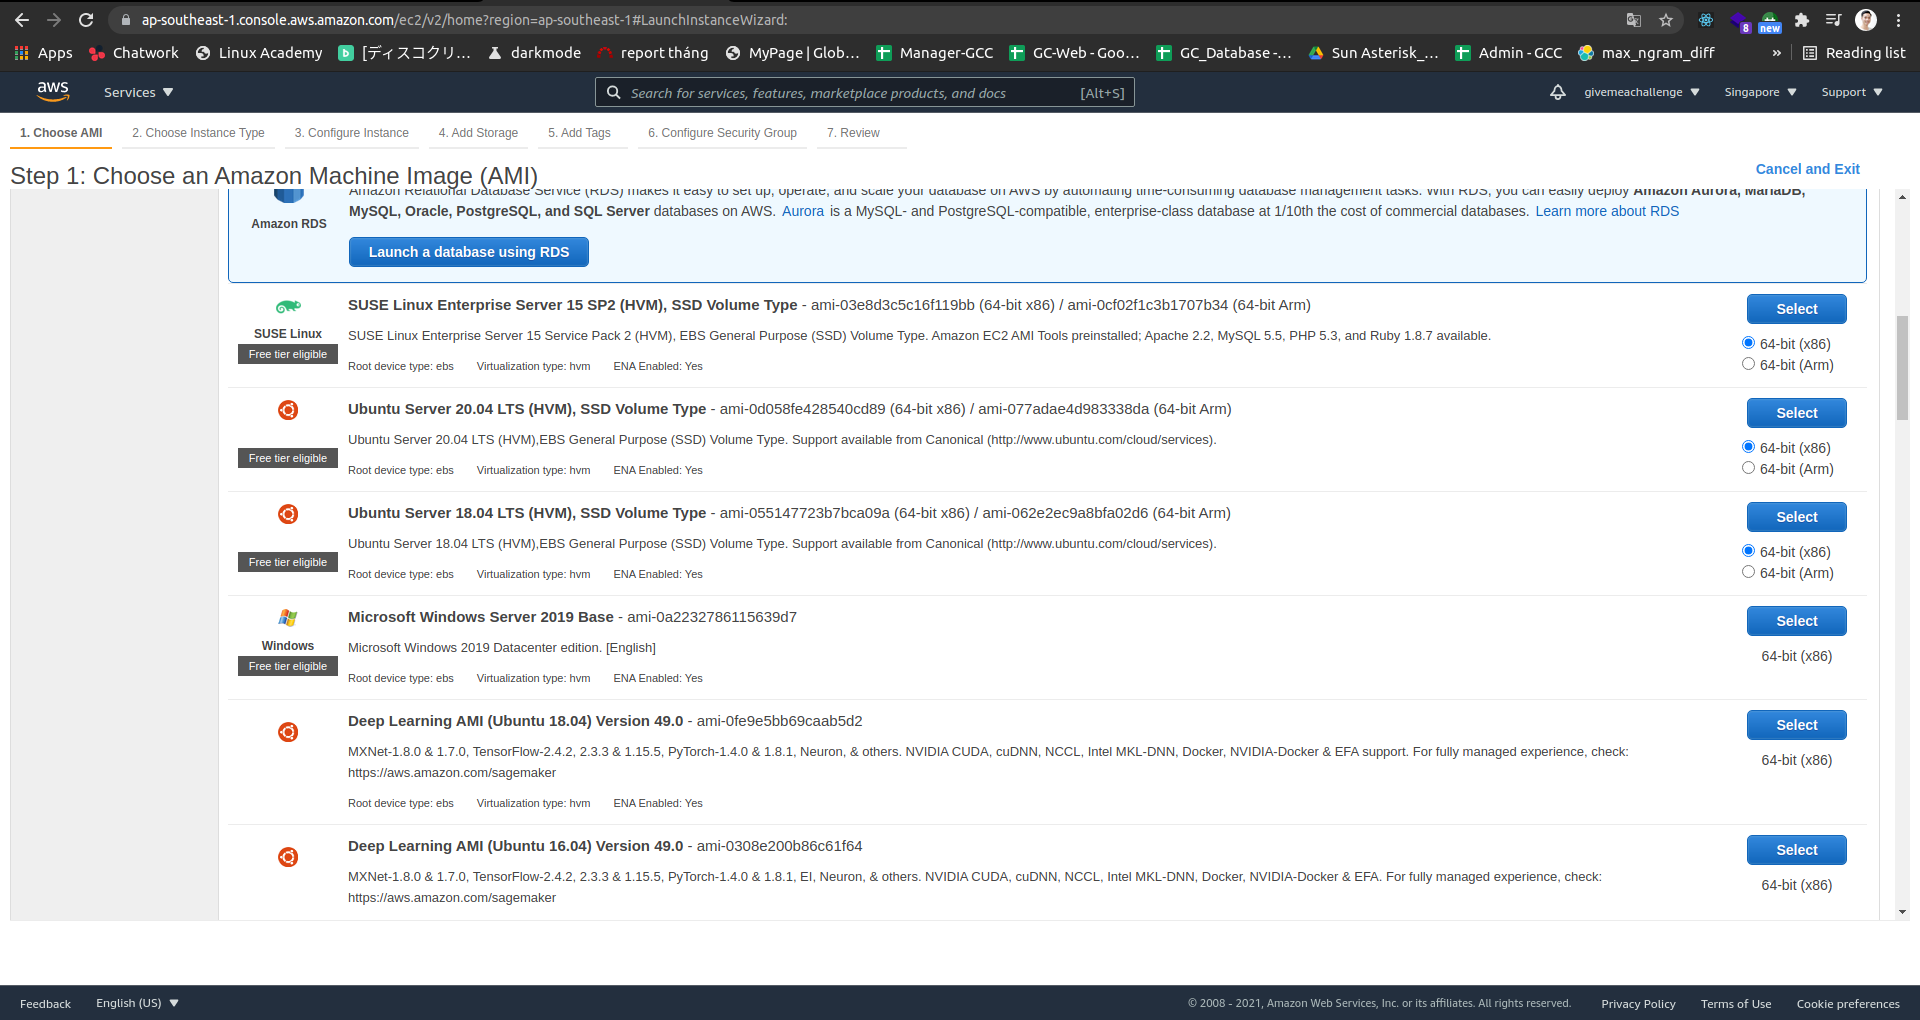This screenshot has height=1020, width=1920.
Task: Expand the givemeachallenge account menu
Action: point(1640,92)
